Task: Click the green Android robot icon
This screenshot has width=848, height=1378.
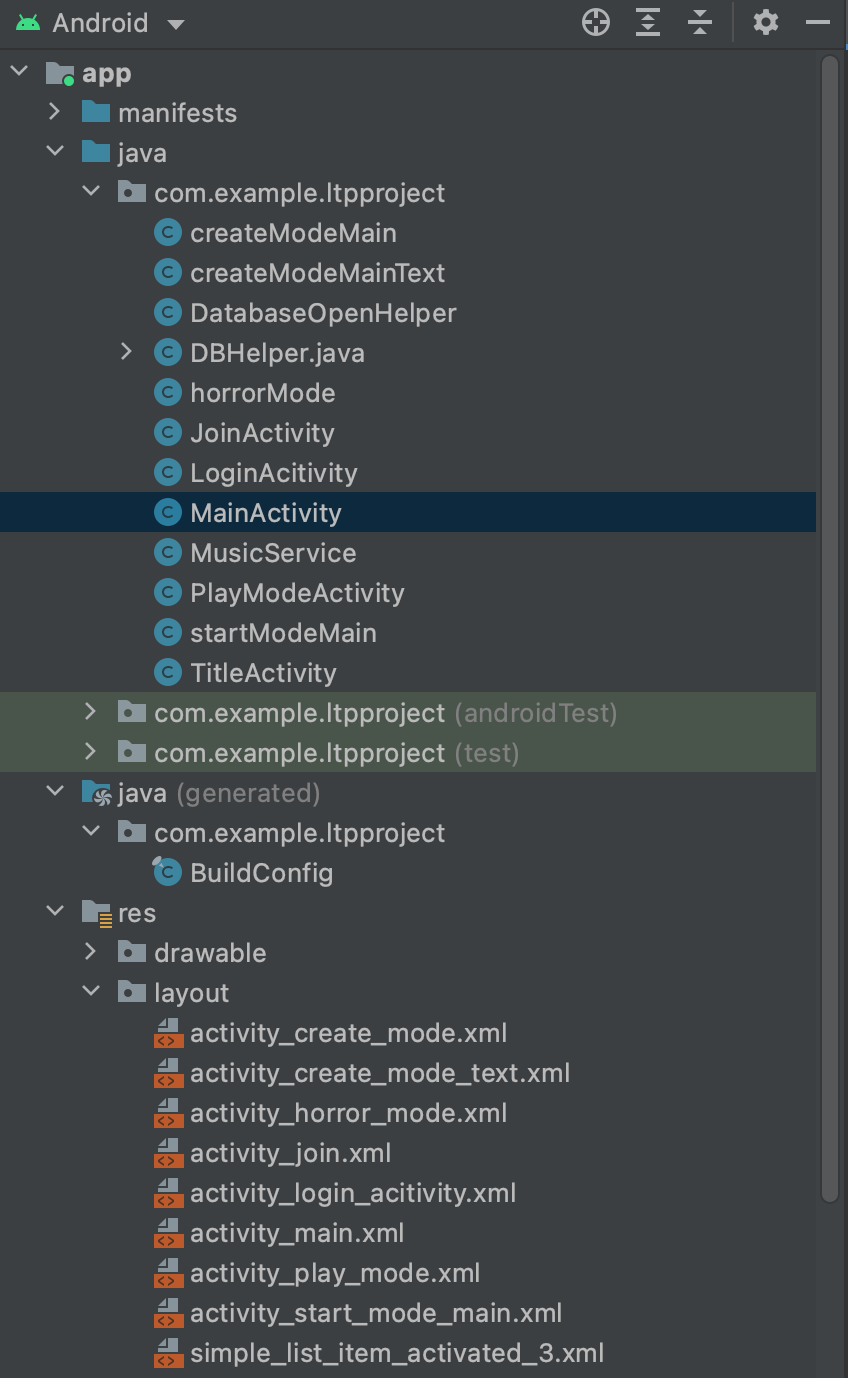Action: click(x=28, y=23)
